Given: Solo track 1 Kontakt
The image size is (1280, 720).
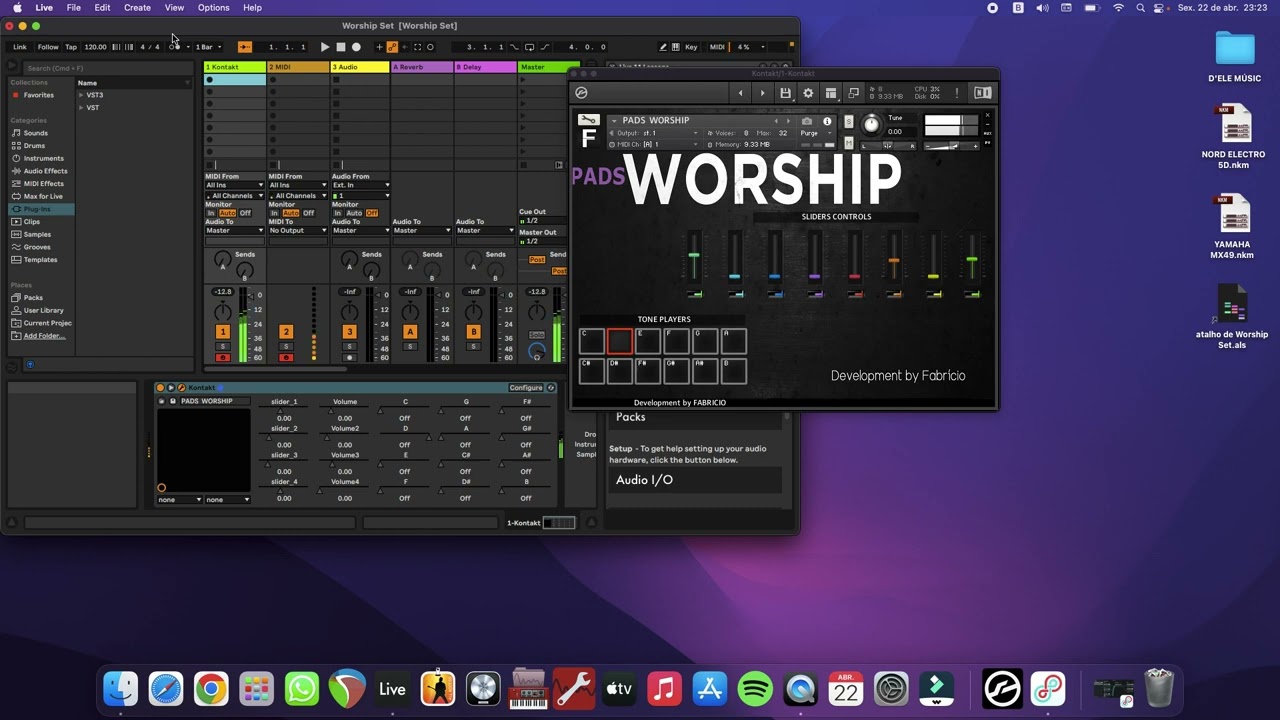Looking at the screenshot, I should (x=222, y=347).
